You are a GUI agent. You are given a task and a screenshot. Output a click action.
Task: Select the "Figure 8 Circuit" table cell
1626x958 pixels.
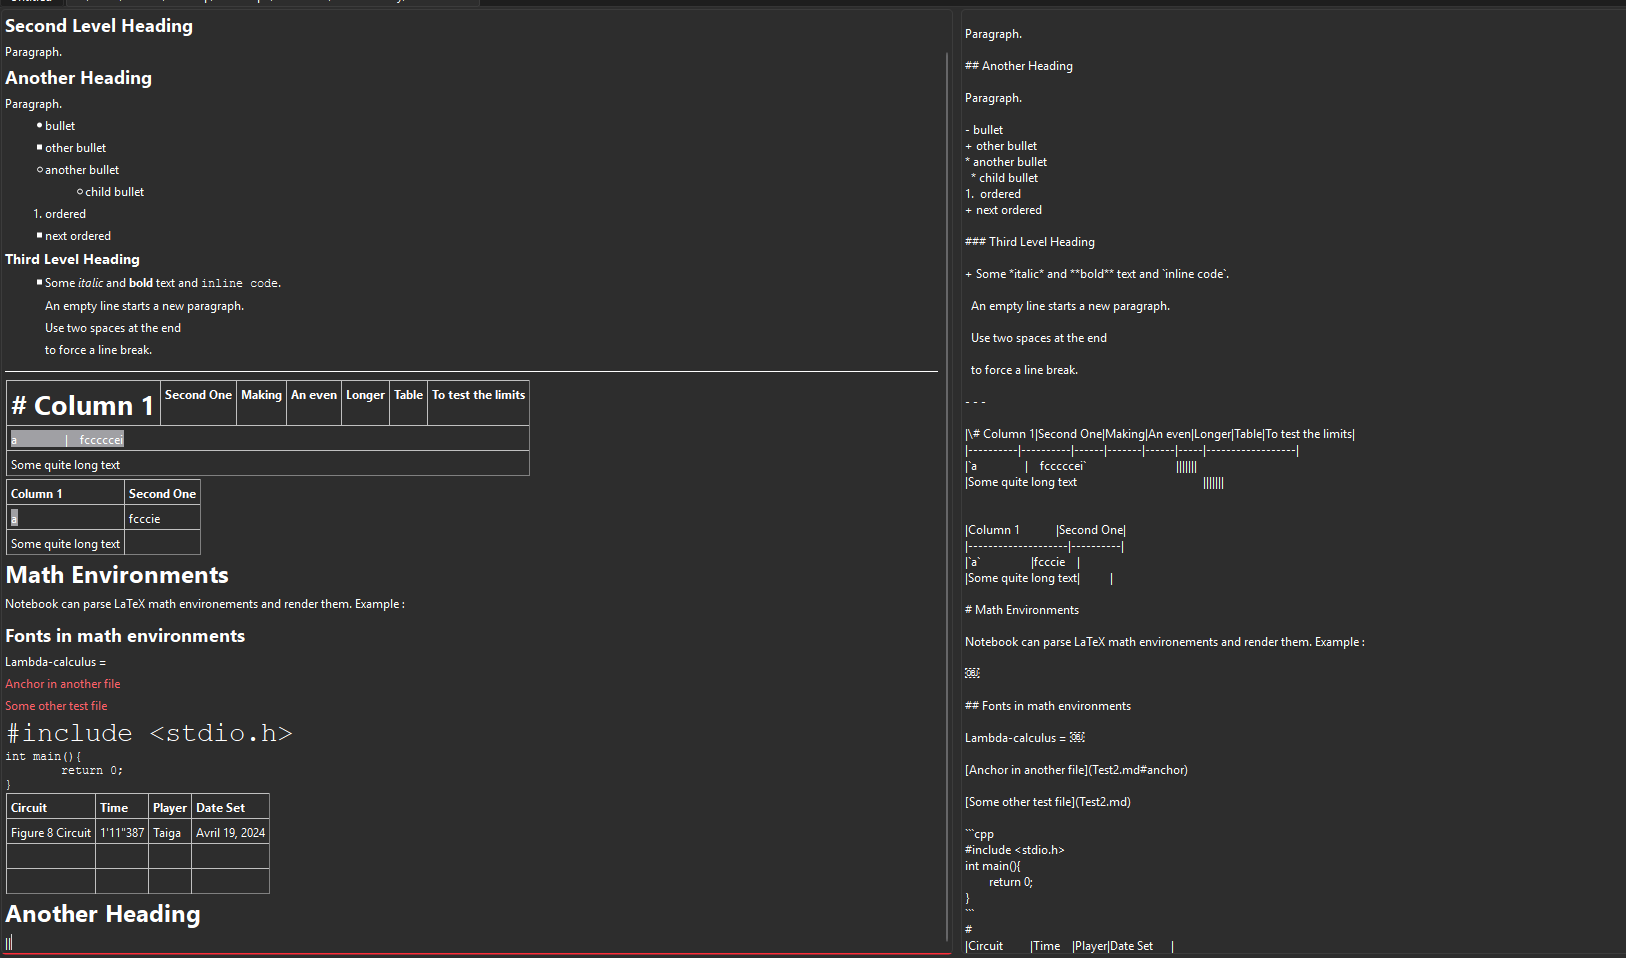[51, 833]
